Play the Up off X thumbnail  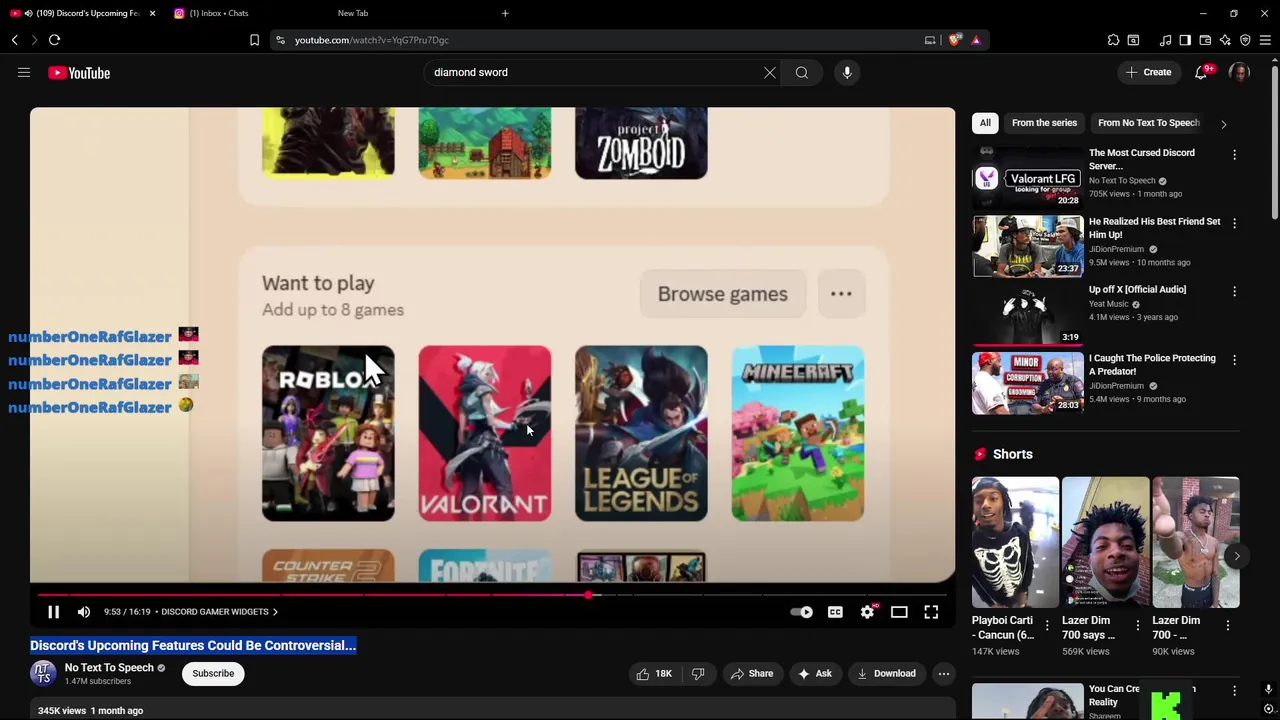pos(1027,314)
